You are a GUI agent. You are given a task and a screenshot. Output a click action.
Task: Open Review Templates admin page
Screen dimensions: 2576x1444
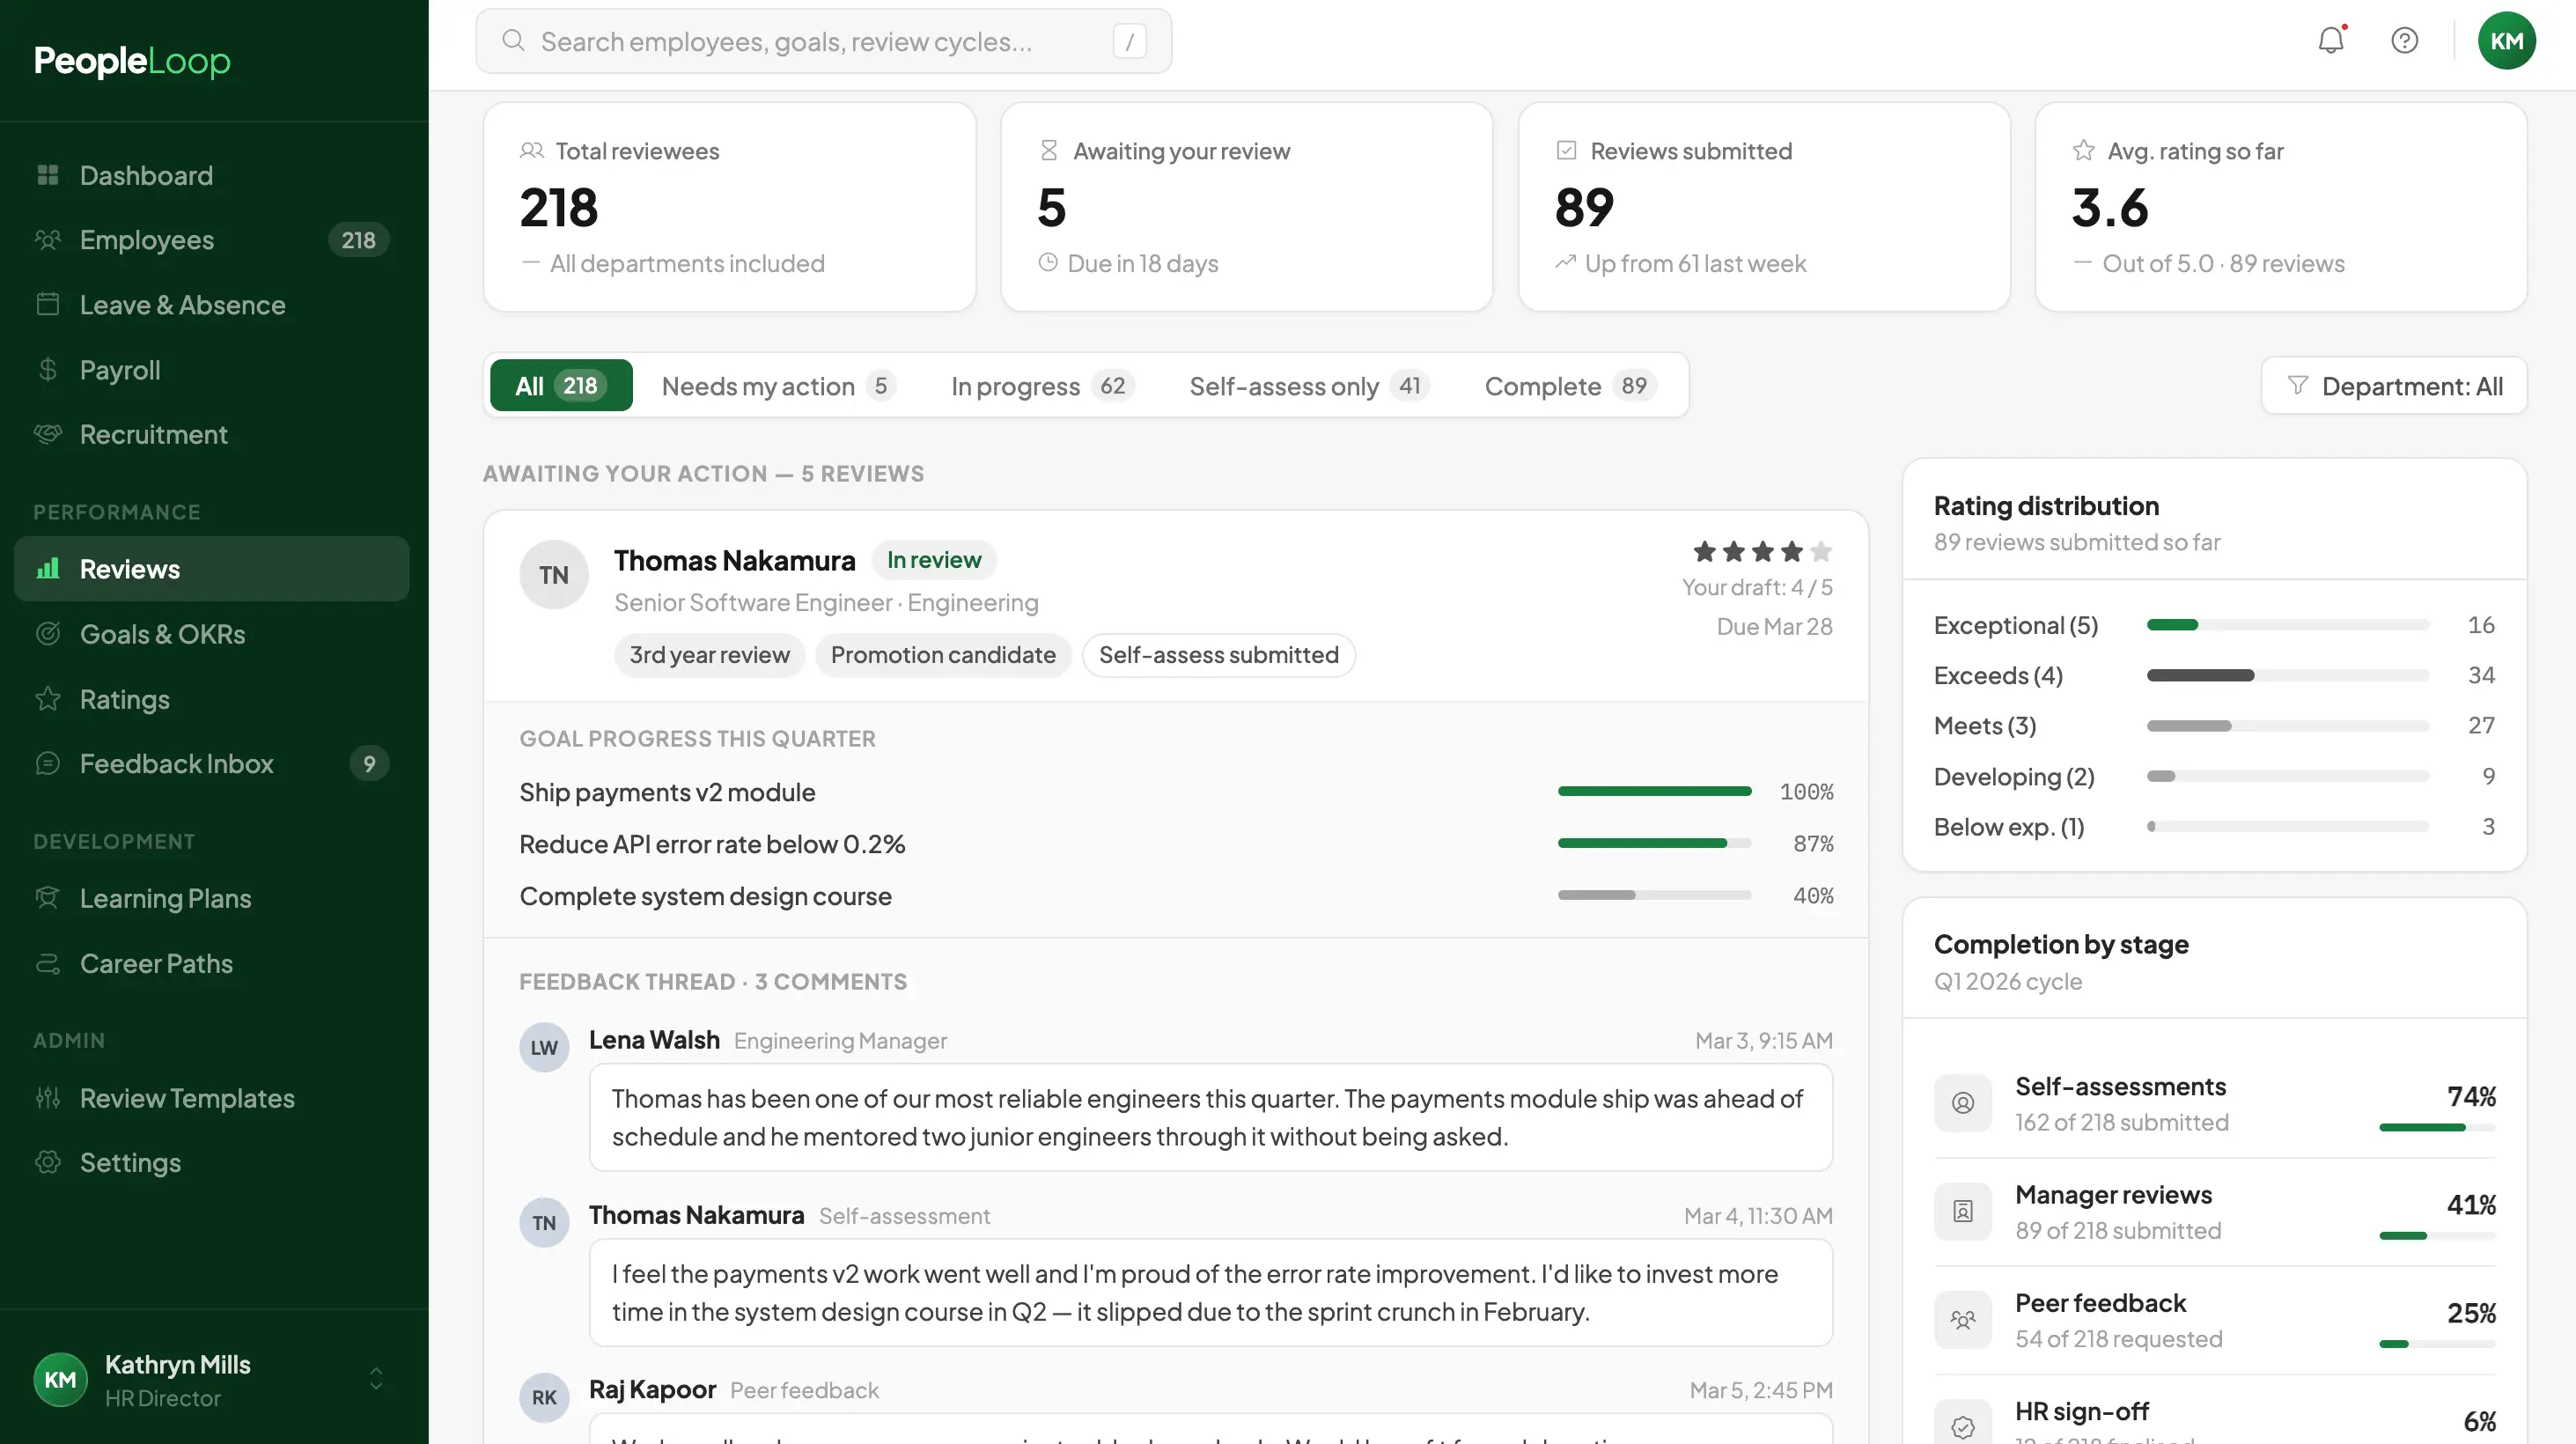coord(212,1097)
